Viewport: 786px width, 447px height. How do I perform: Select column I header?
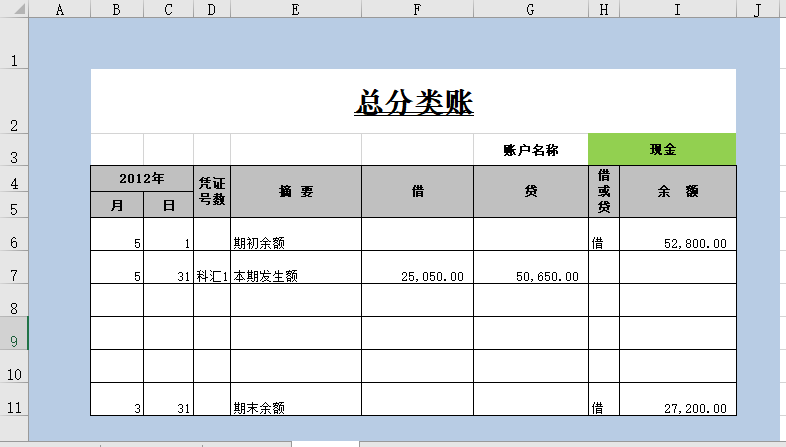click(x=677, y=10)
